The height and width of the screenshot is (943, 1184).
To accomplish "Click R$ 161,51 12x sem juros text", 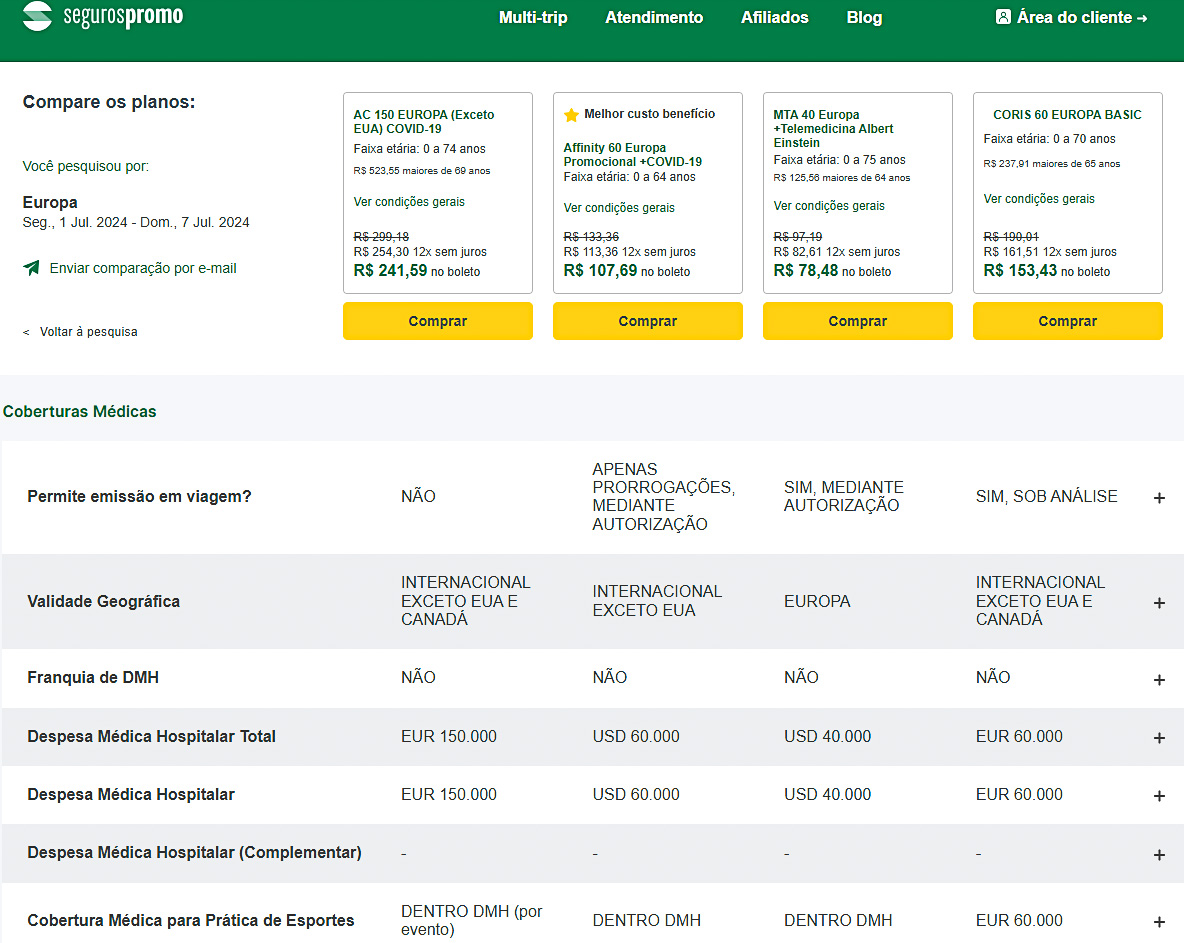I will [x=1050, y=251].
